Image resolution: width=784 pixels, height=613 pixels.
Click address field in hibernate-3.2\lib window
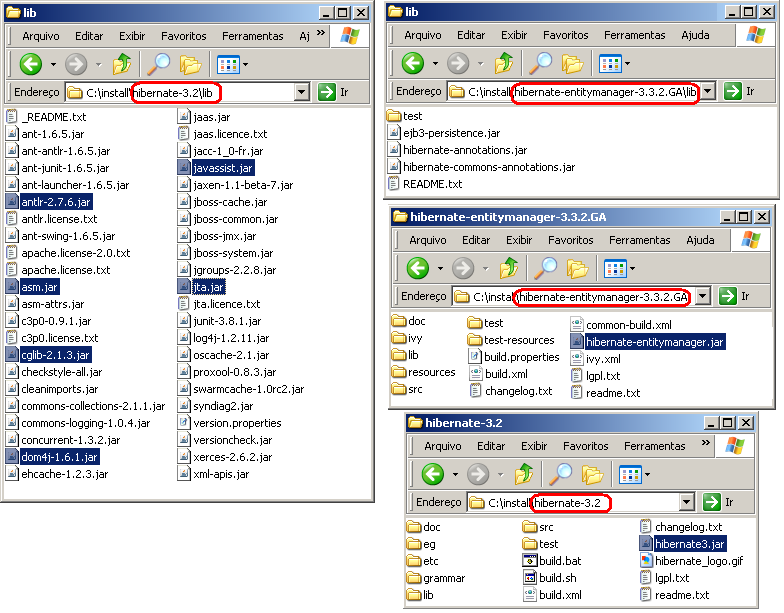click(x=188, y=92)
